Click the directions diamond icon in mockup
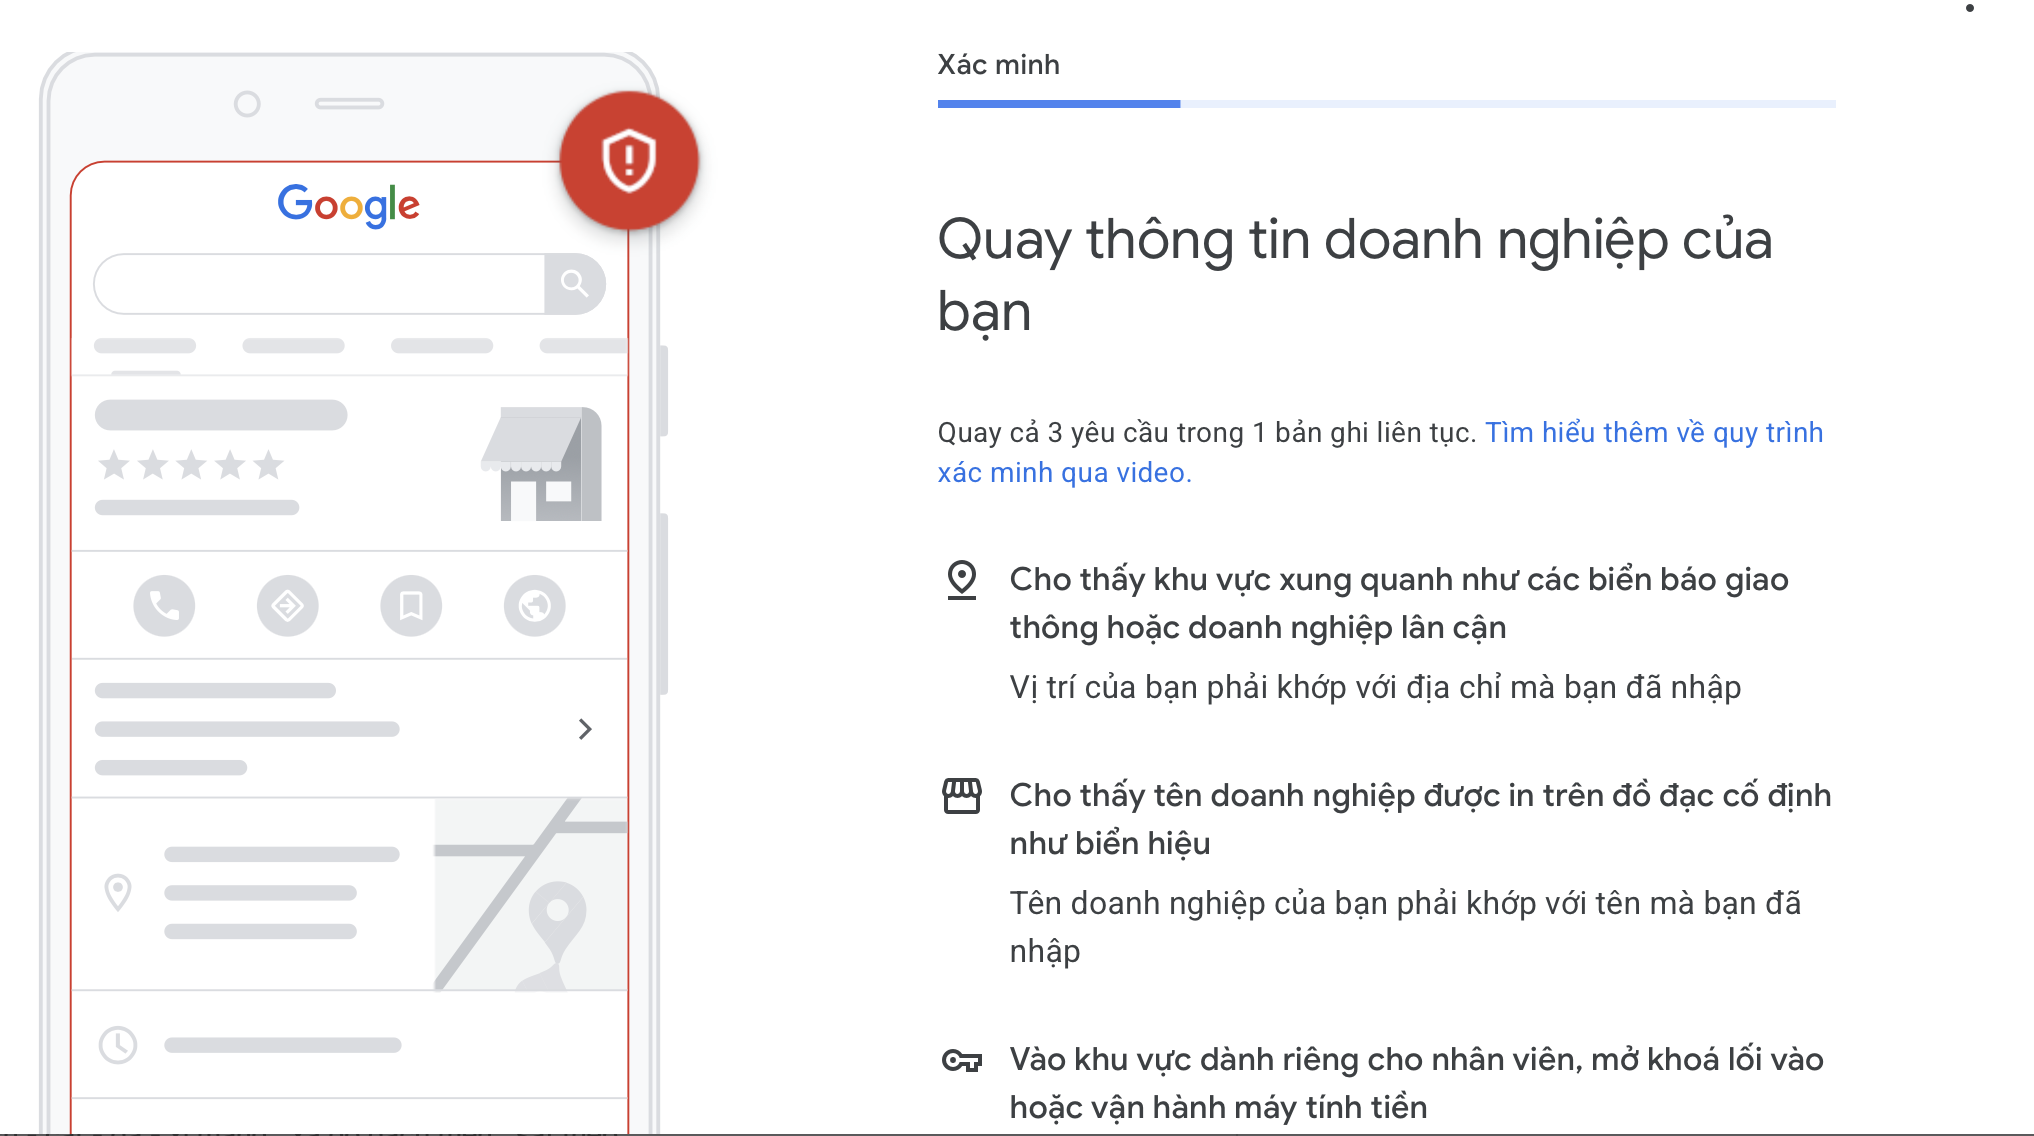Viewport: 2034px width, 1136px height. click(288, 605)
